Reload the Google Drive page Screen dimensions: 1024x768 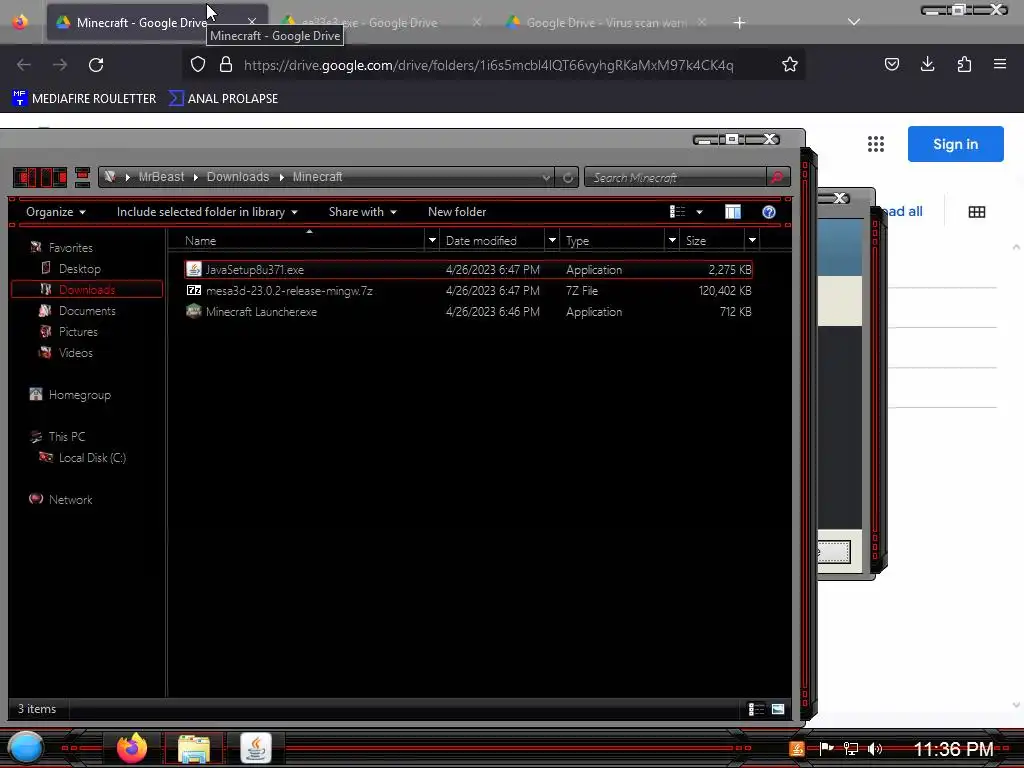(96, 65)
